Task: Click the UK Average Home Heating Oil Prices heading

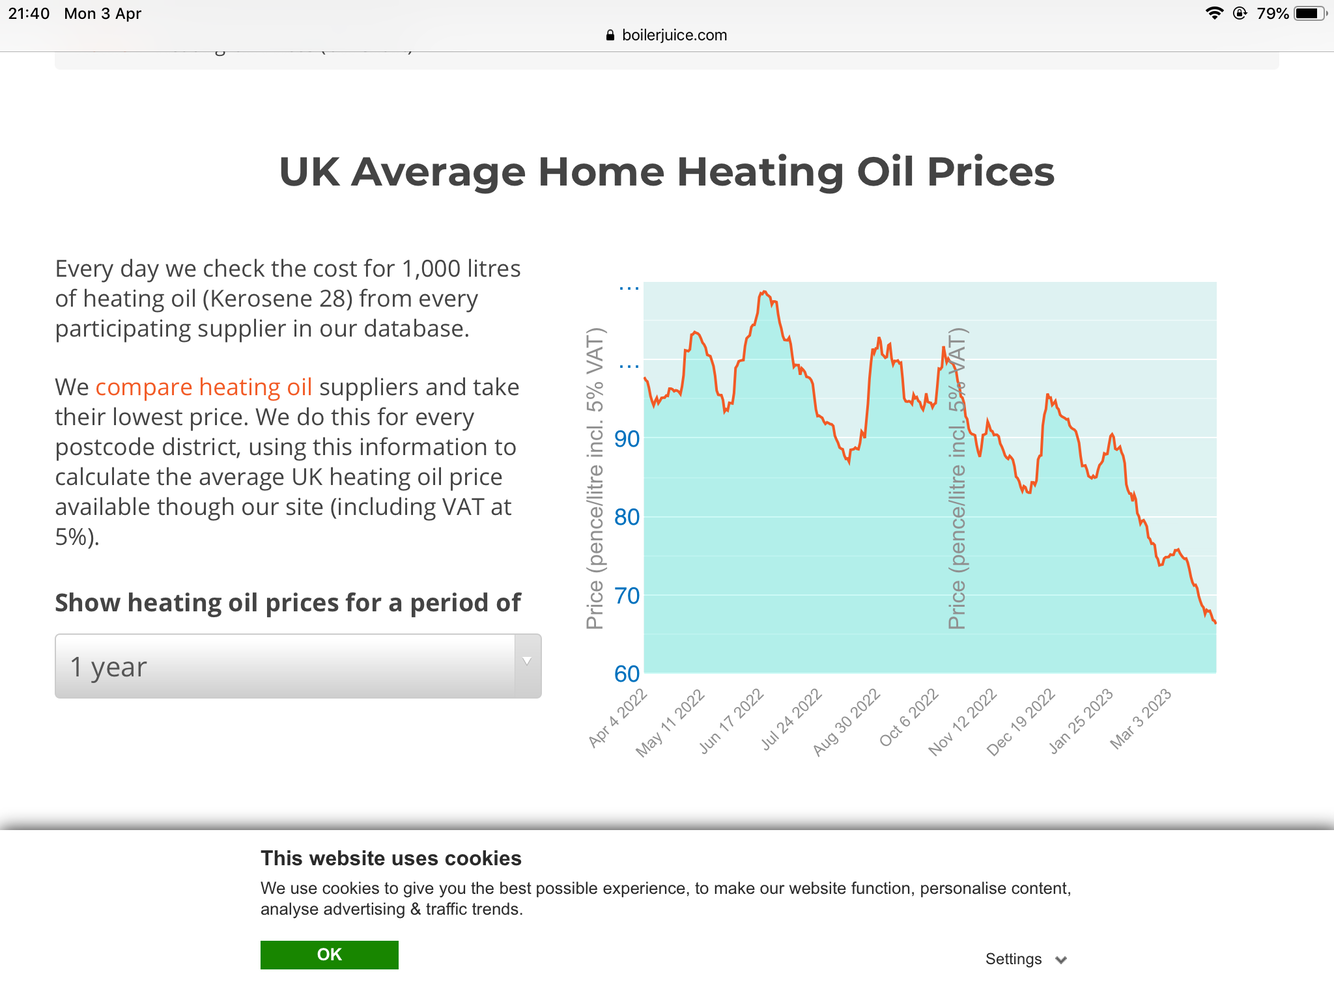Action: (667, 171)
